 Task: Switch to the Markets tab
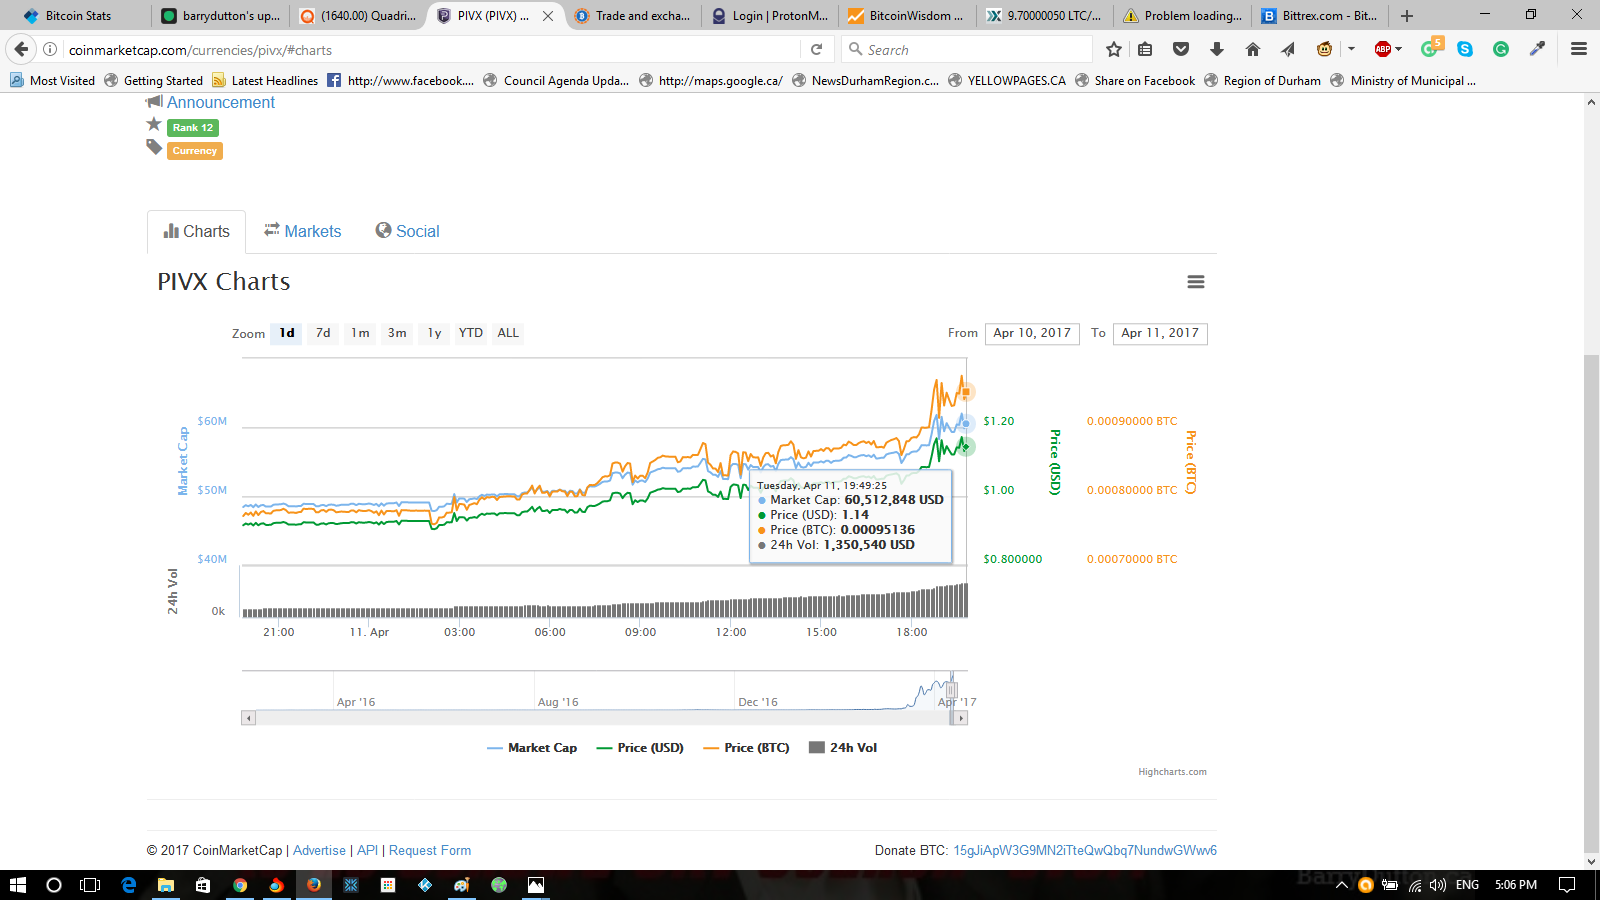pos(302,231)
